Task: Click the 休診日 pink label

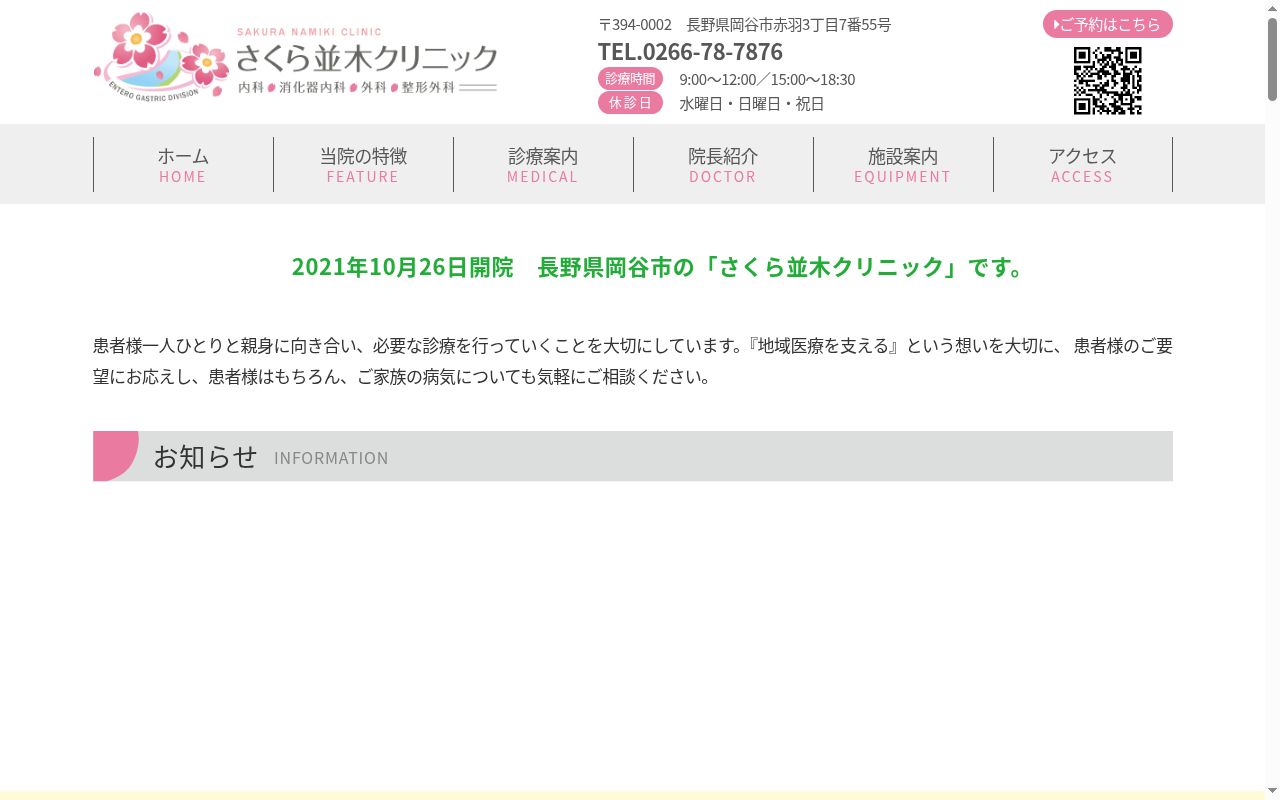Action: pyautogui.click(x=630, y=103)
